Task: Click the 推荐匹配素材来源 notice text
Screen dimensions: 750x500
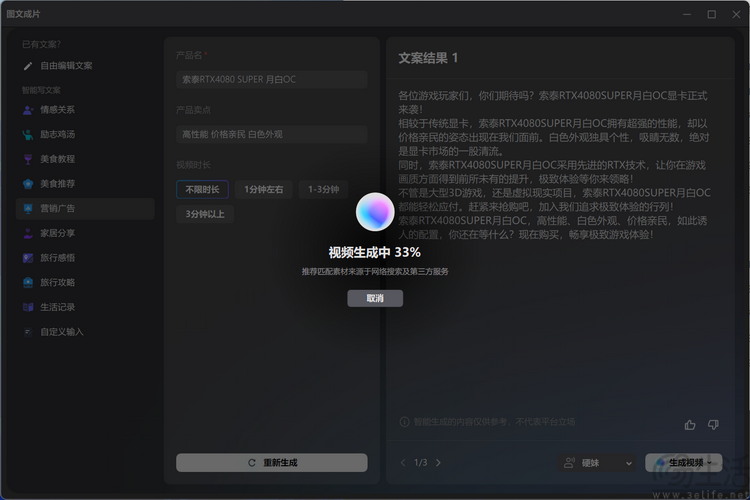Action: [375, 272]
